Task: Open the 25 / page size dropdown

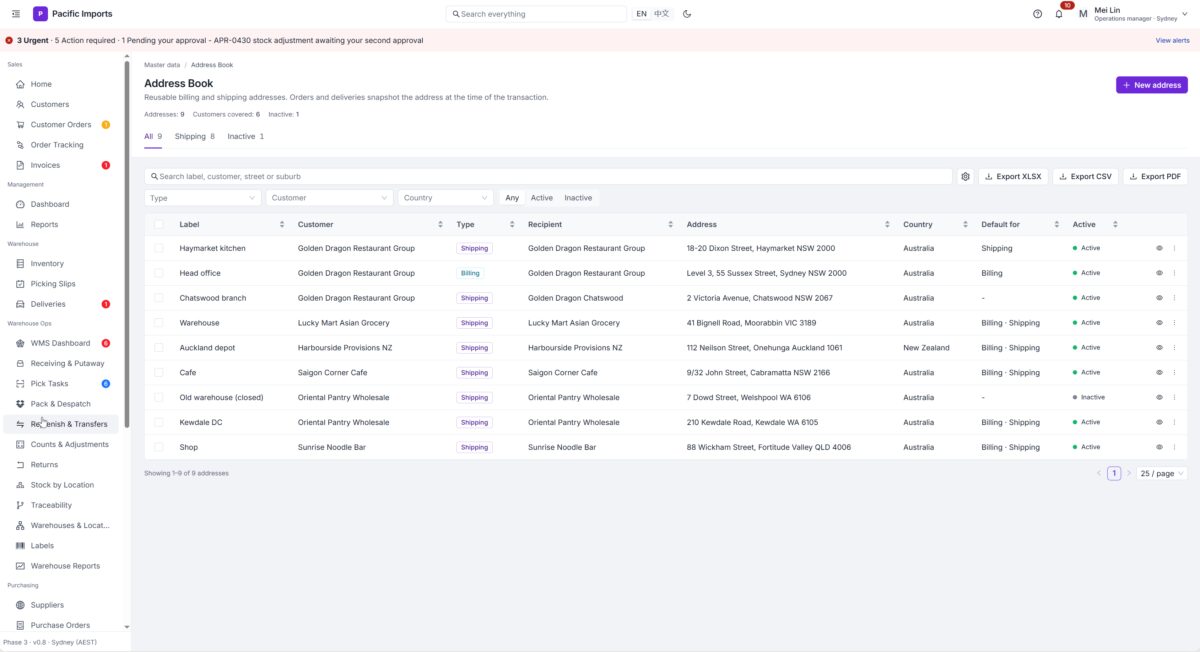Action: (x=1162, y=473)
